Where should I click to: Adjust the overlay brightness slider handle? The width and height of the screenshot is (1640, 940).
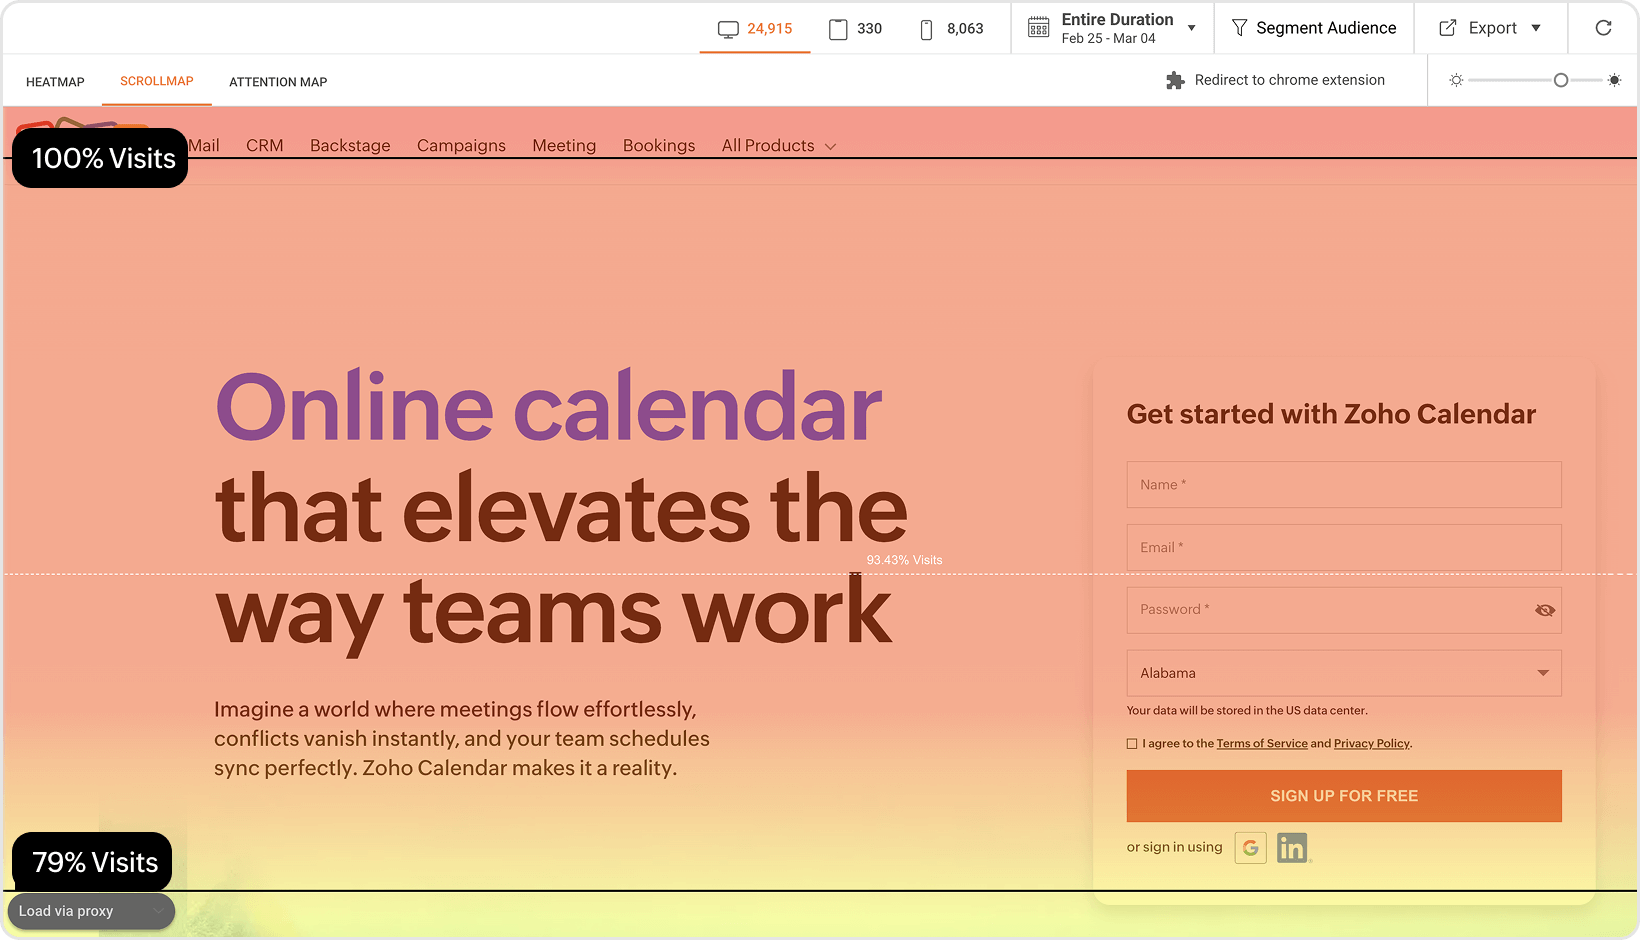click(x=1561, y=80)
